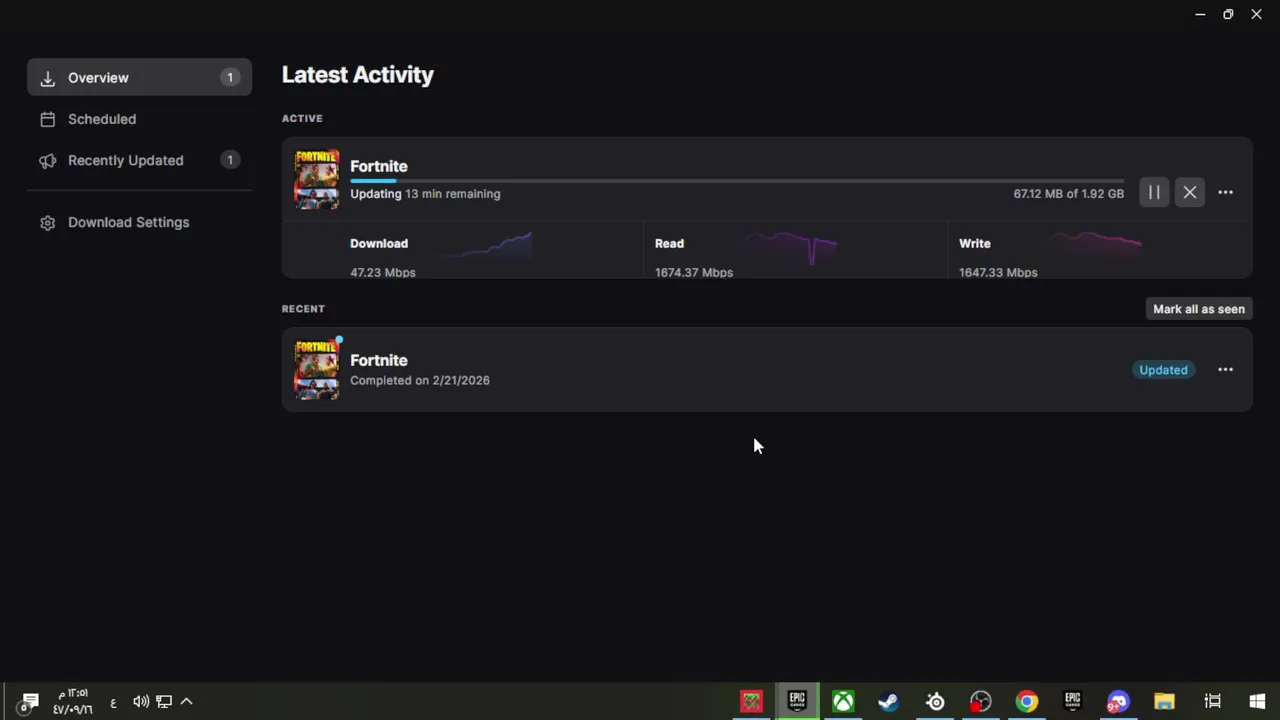The width and height of the screenshot is (1280, 720).
Task: Click active Fortnite game thumbnail
Action: [316, 179]
